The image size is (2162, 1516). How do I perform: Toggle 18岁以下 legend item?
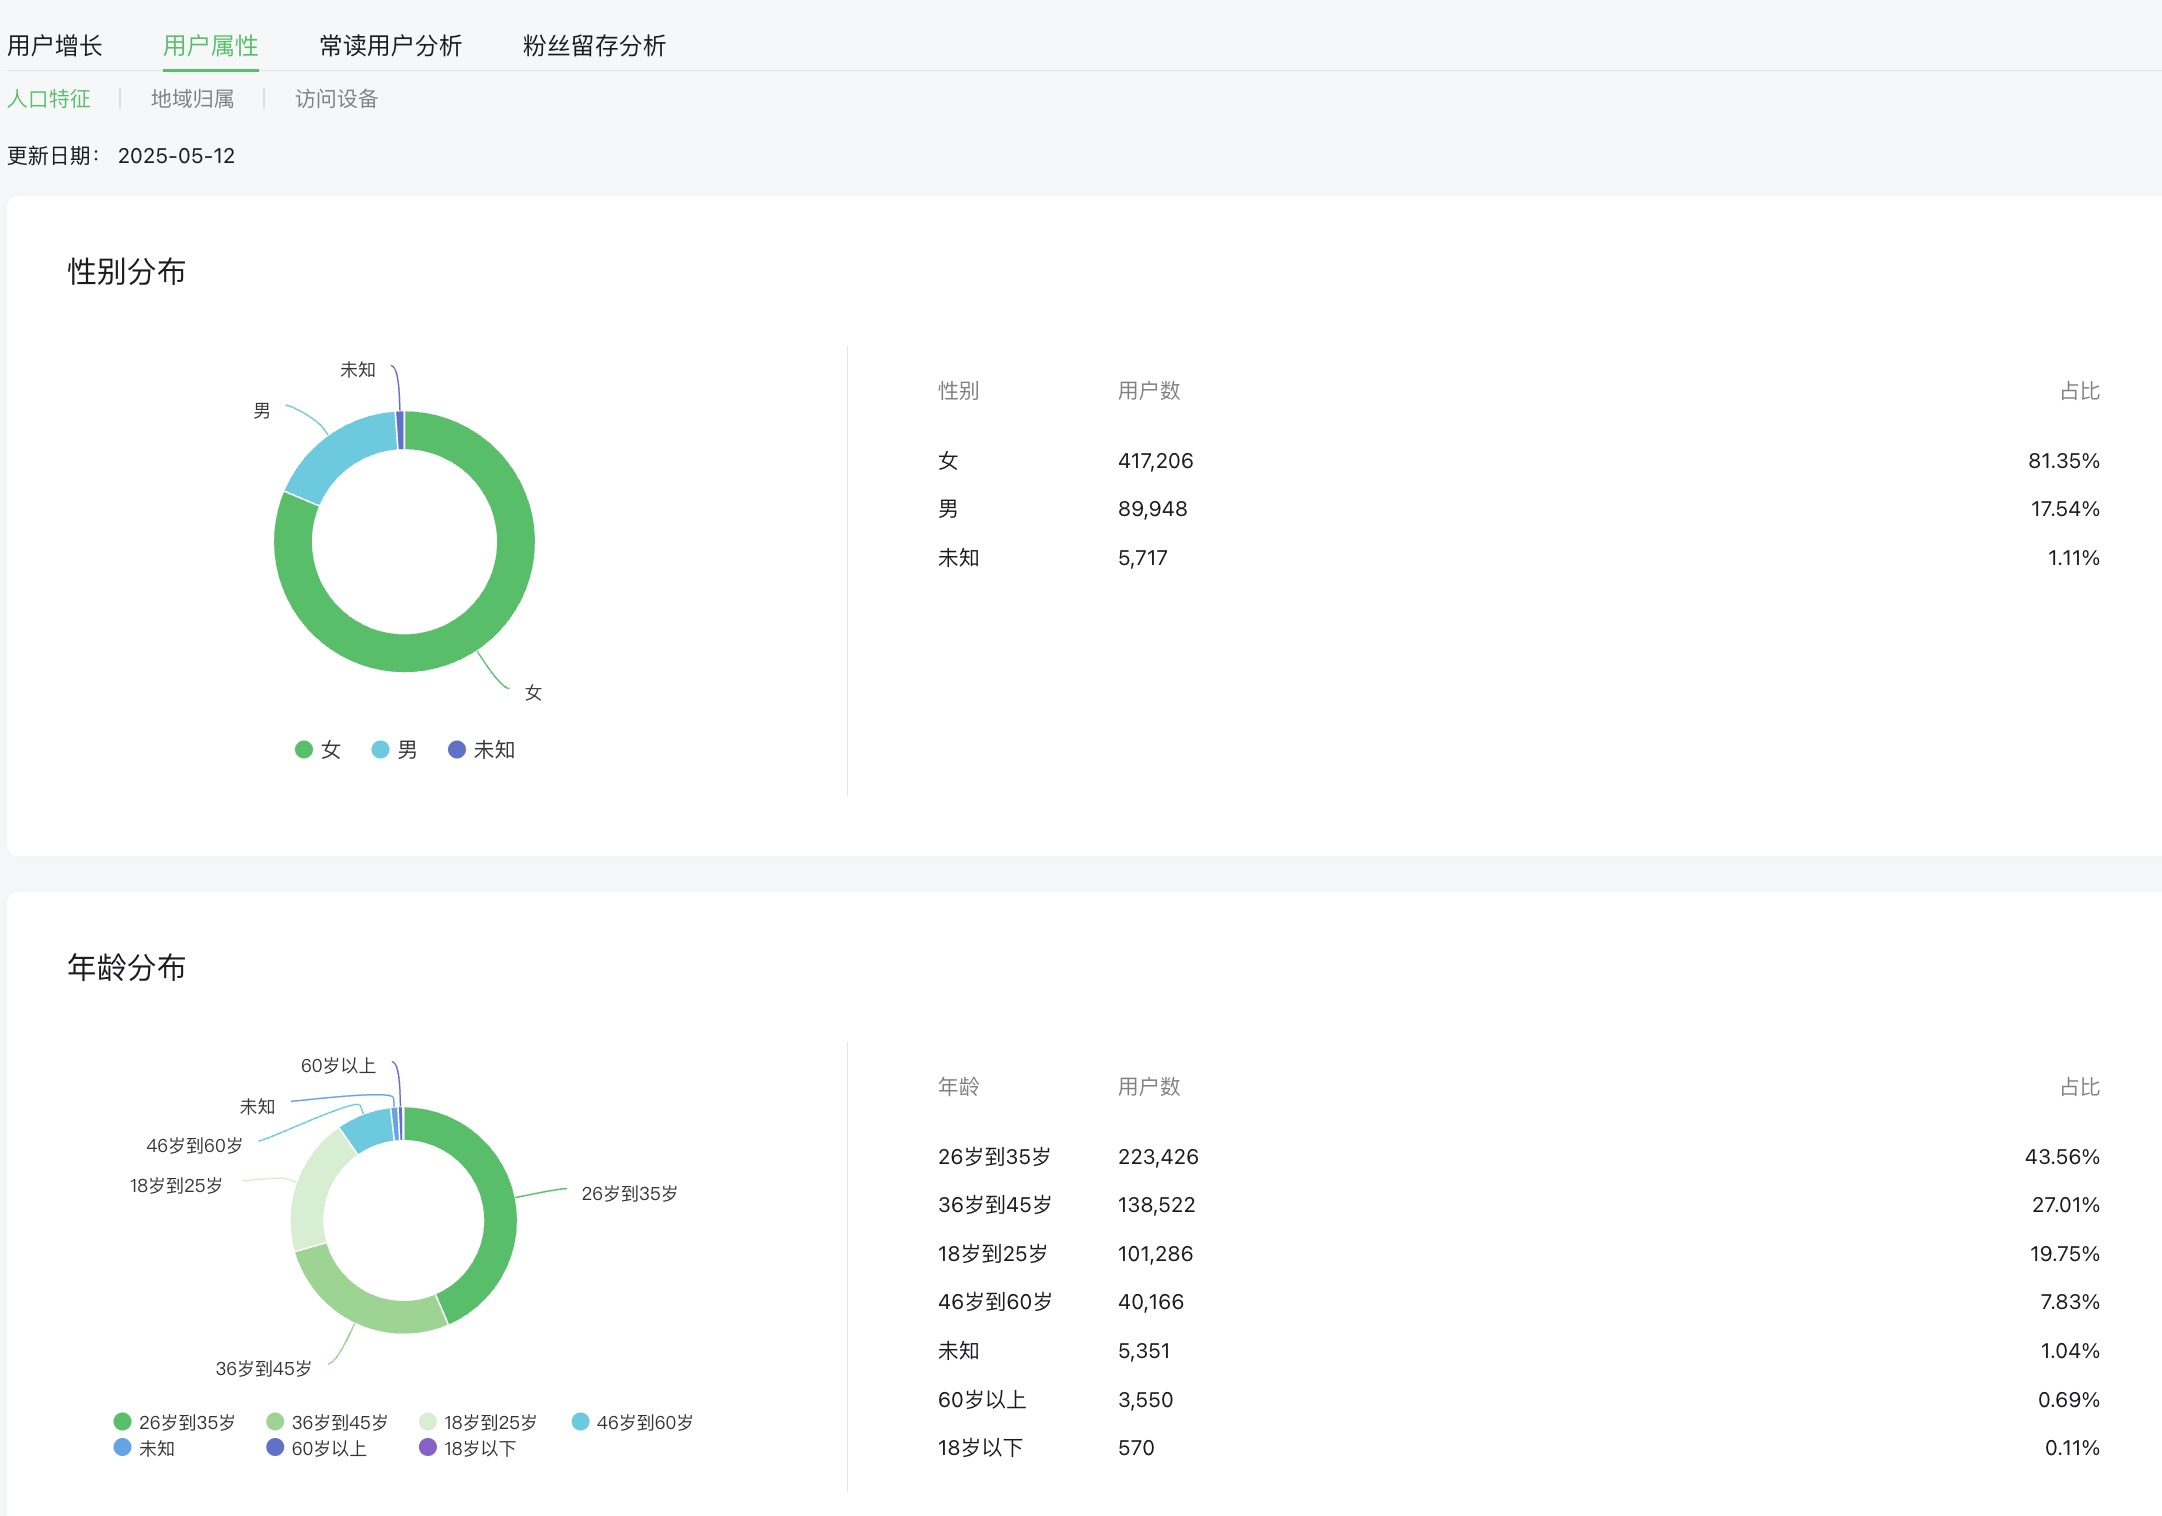468,1448
